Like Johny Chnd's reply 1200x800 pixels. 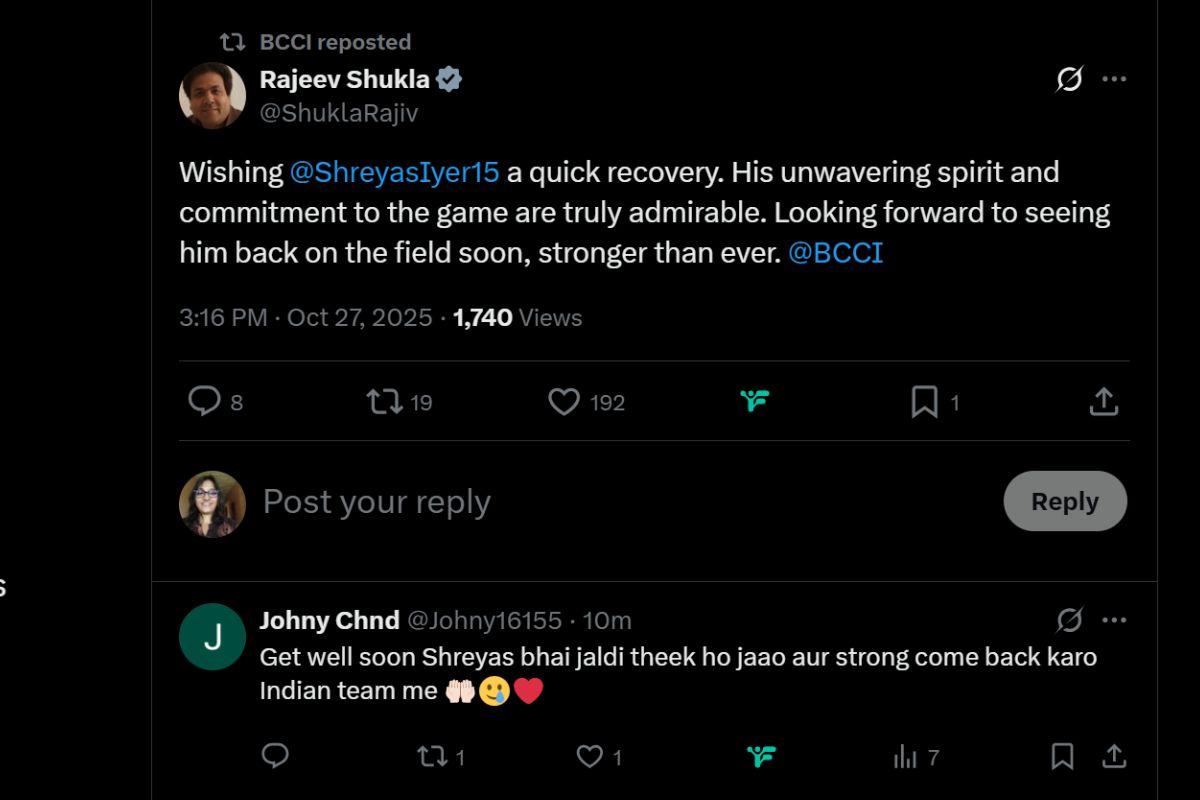pyautogui.click(x=589, y=757)
